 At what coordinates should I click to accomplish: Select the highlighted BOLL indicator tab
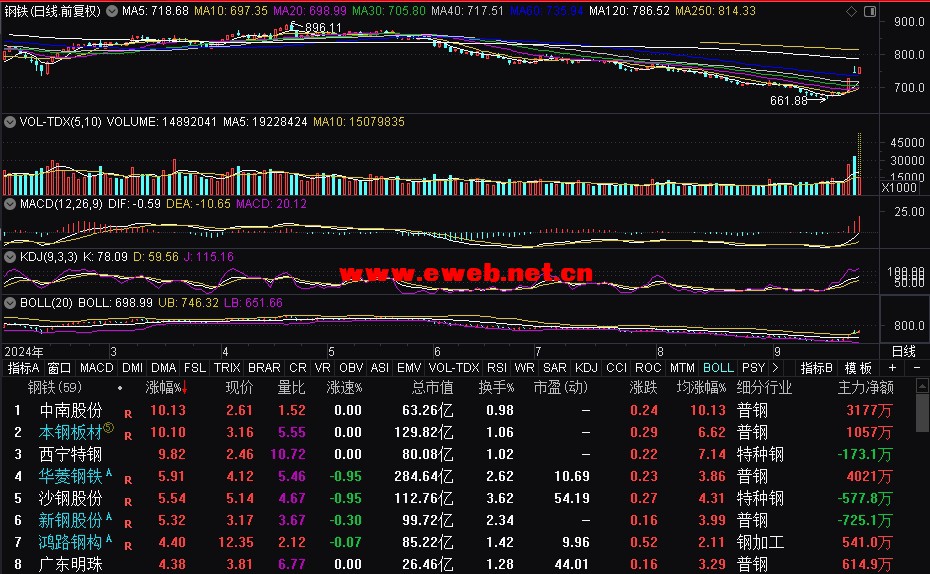(x=718, y=368)
